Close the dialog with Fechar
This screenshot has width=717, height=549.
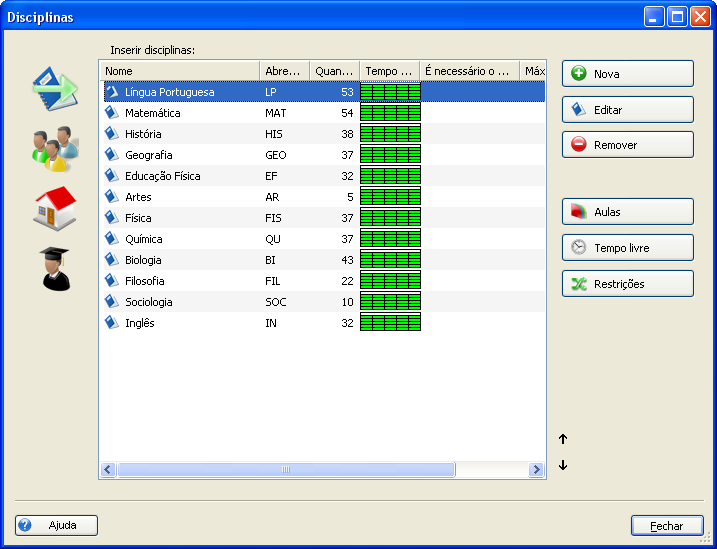[x=666, y=525]
